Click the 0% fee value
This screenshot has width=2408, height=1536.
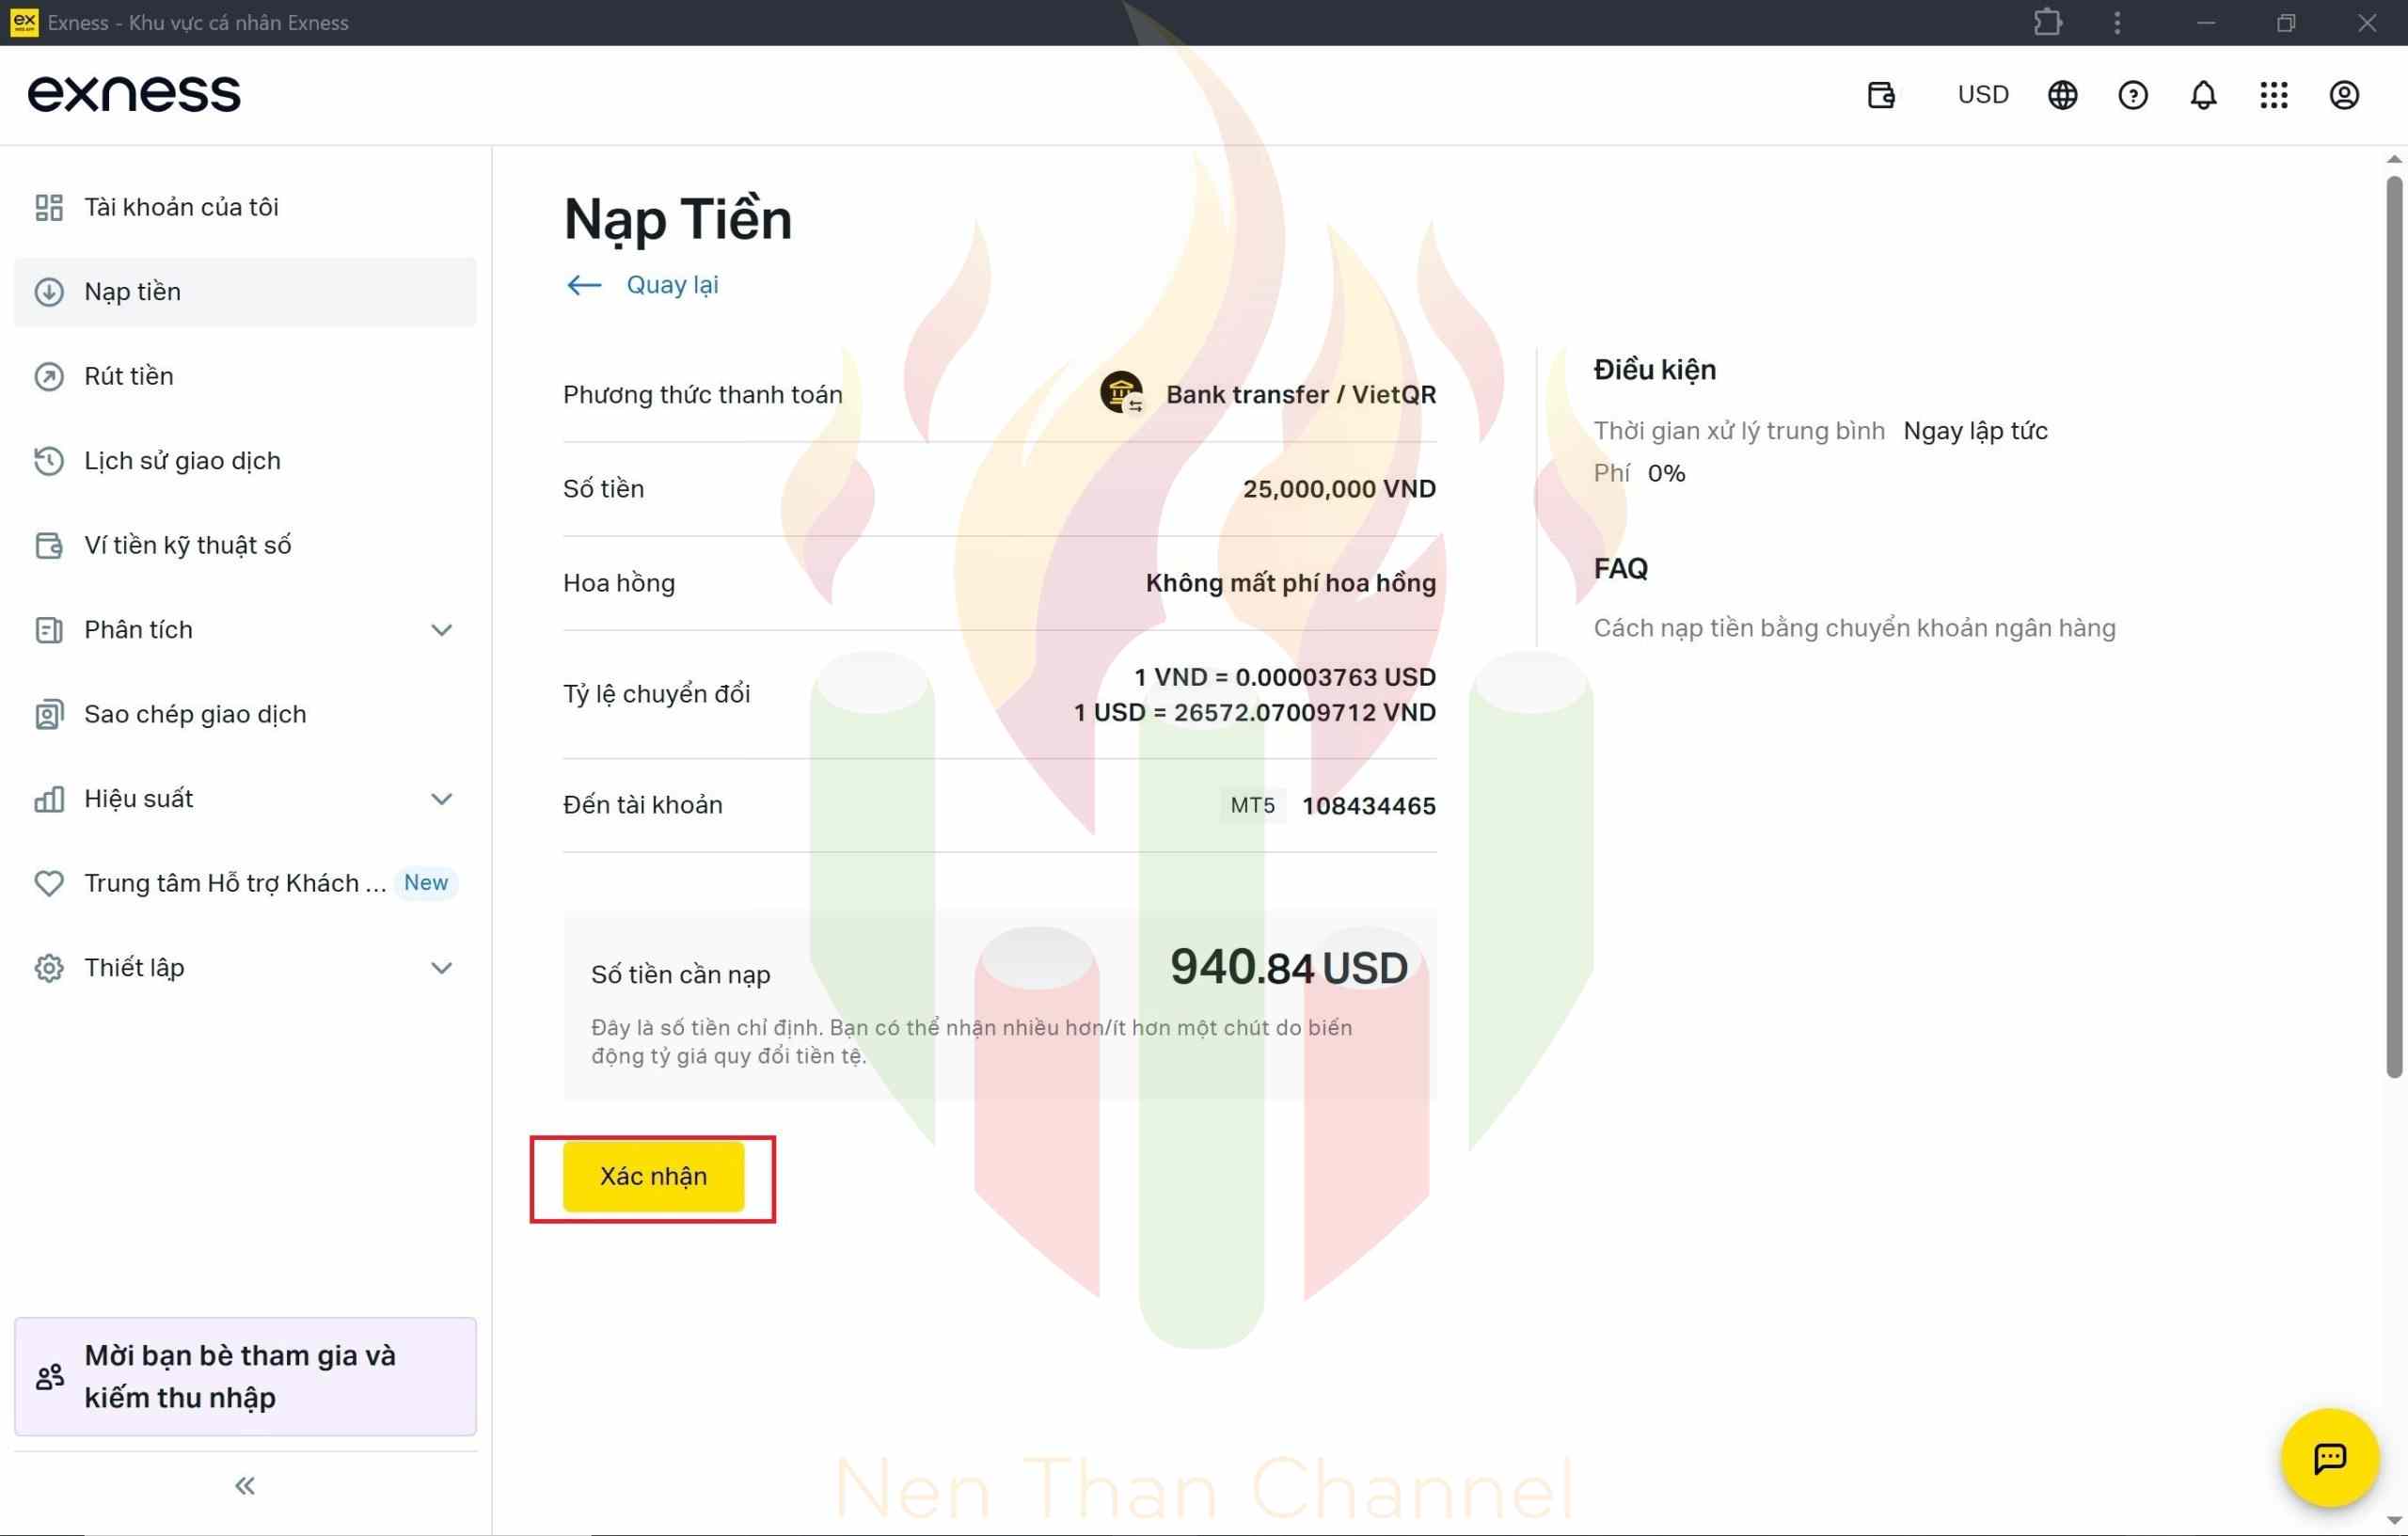1665,473
